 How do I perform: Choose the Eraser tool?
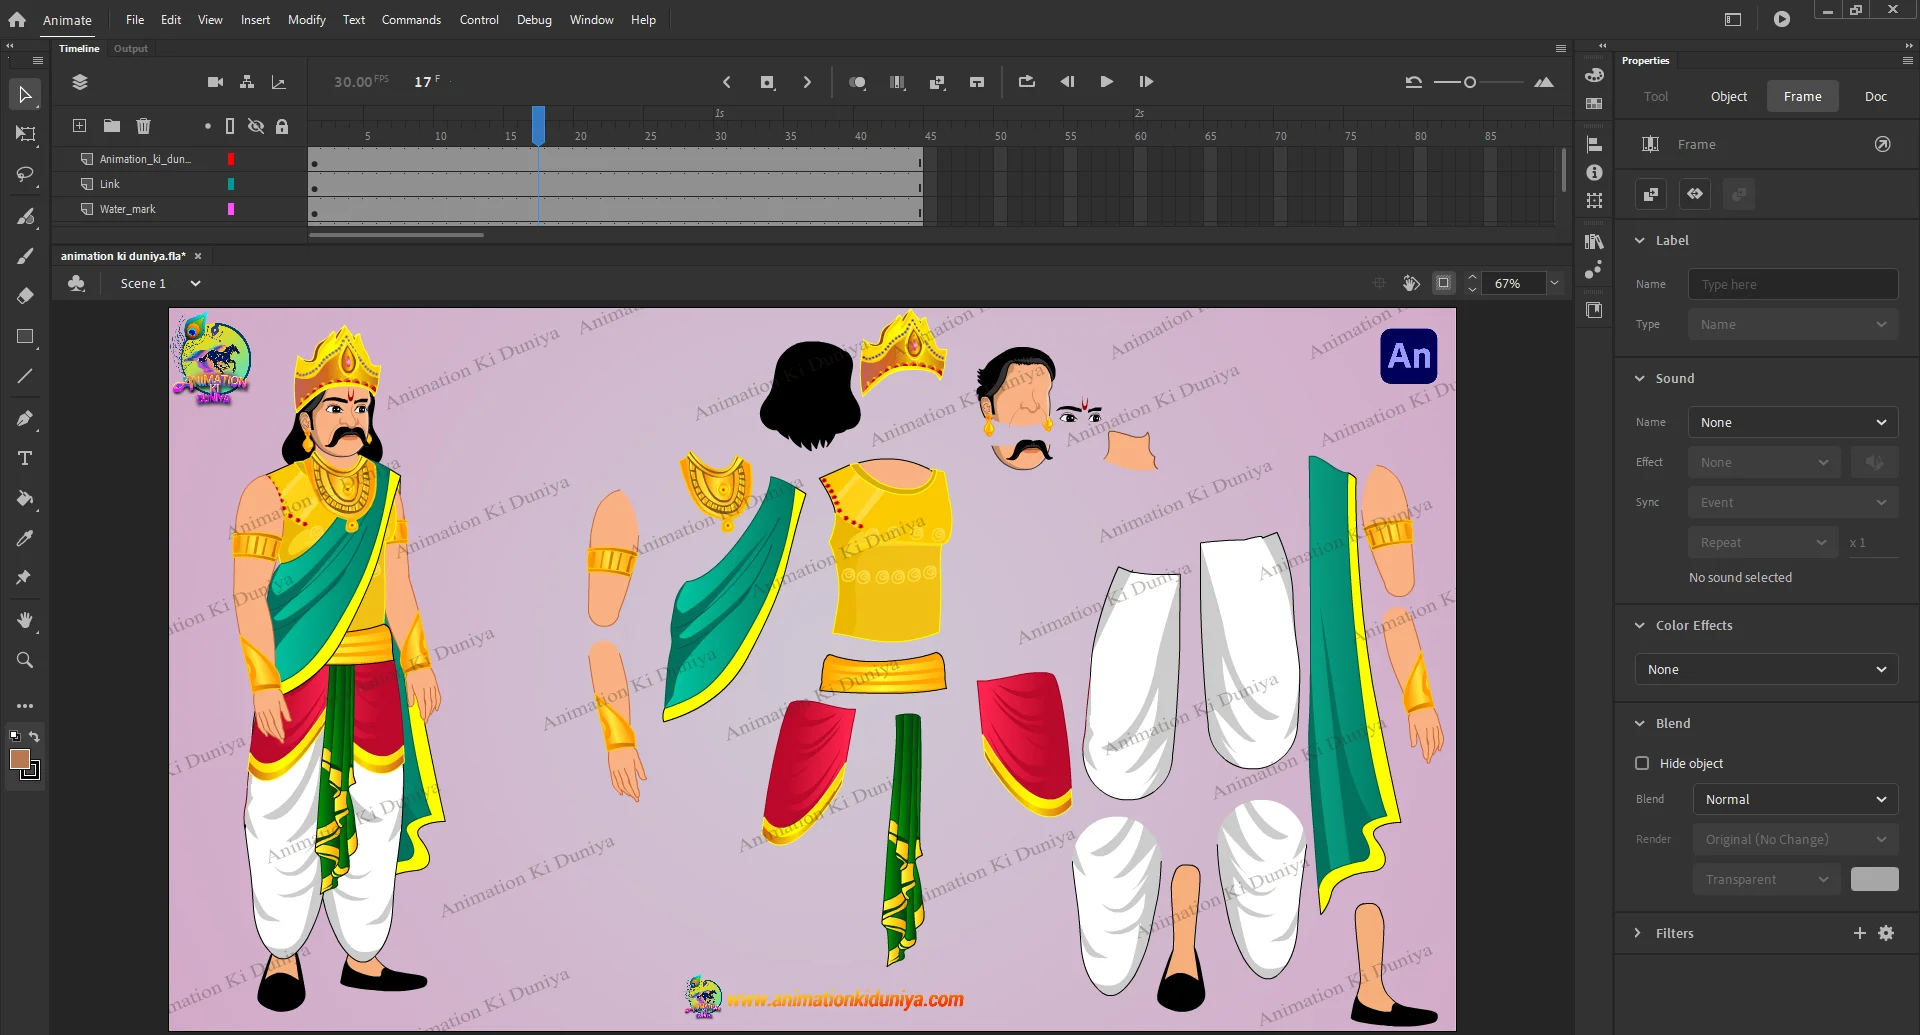coord(25,296)
